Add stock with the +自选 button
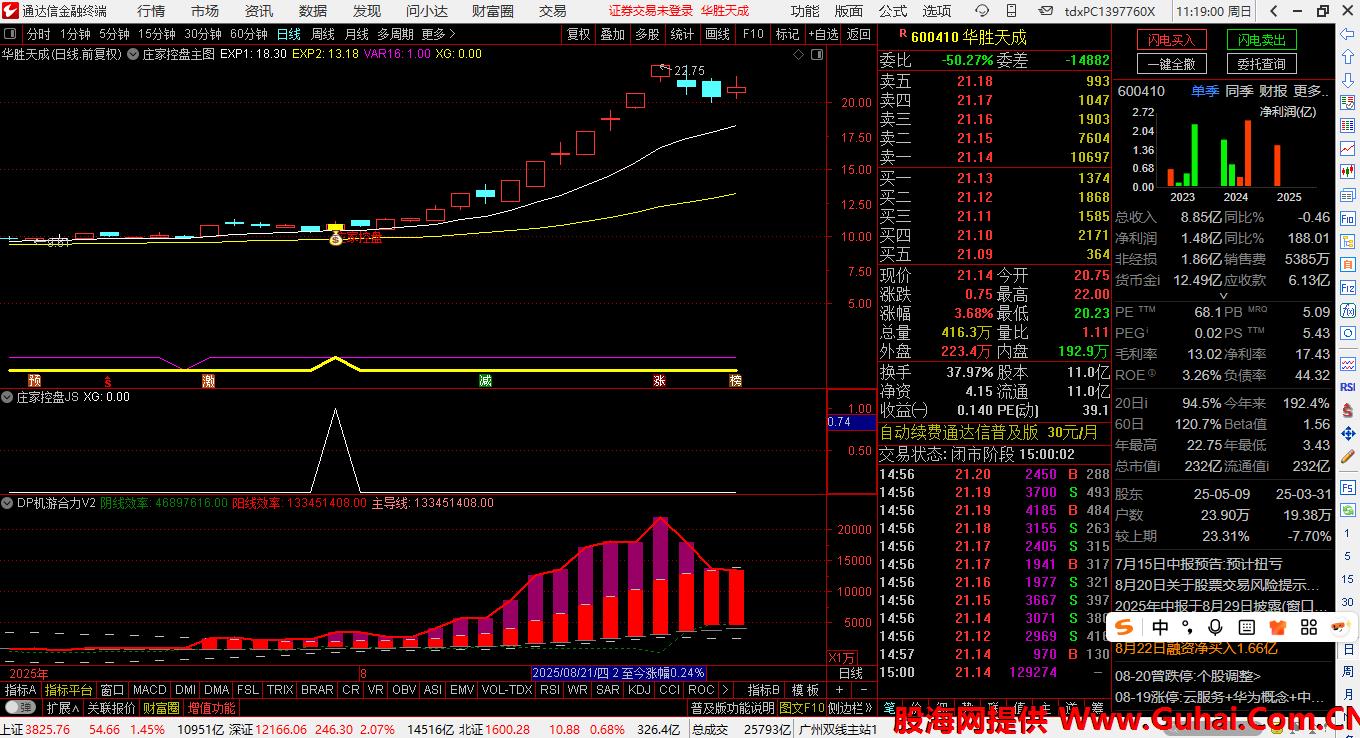1360x738 pixels. pyautogui.click(x=824, y=34)
